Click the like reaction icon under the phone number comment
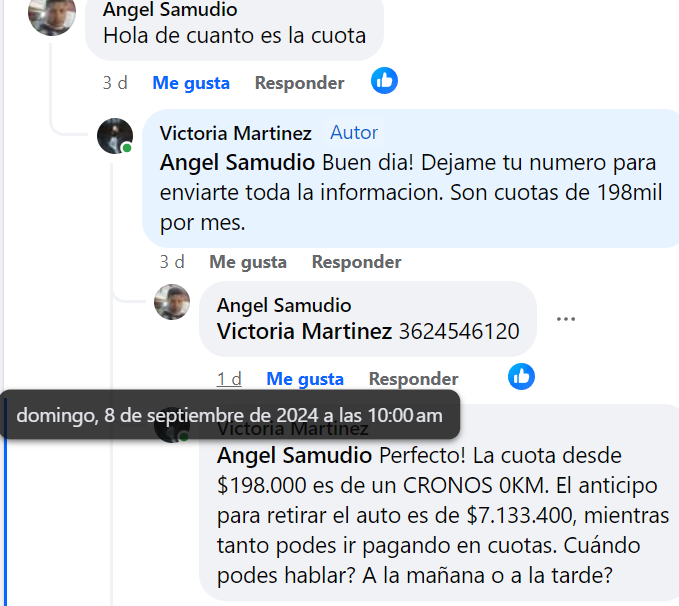This screenshot has width=679, height=606. tap(521, 376)
